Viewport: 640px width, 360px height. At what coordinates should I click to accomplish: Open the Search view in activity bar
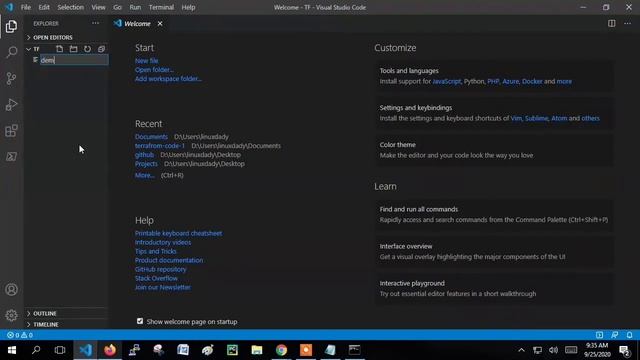pos(11,52)
